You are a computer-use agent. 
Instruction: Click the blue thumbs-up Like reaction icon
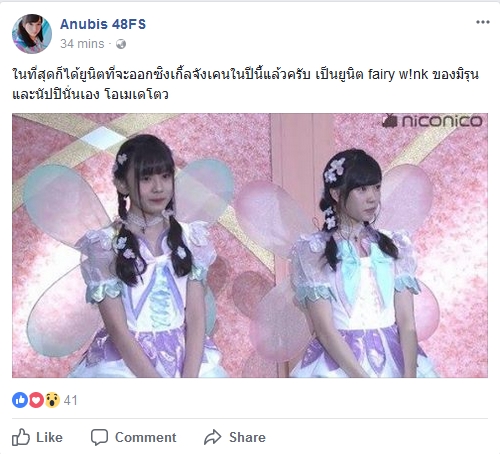pyautogui.click(x=20, y=400)
